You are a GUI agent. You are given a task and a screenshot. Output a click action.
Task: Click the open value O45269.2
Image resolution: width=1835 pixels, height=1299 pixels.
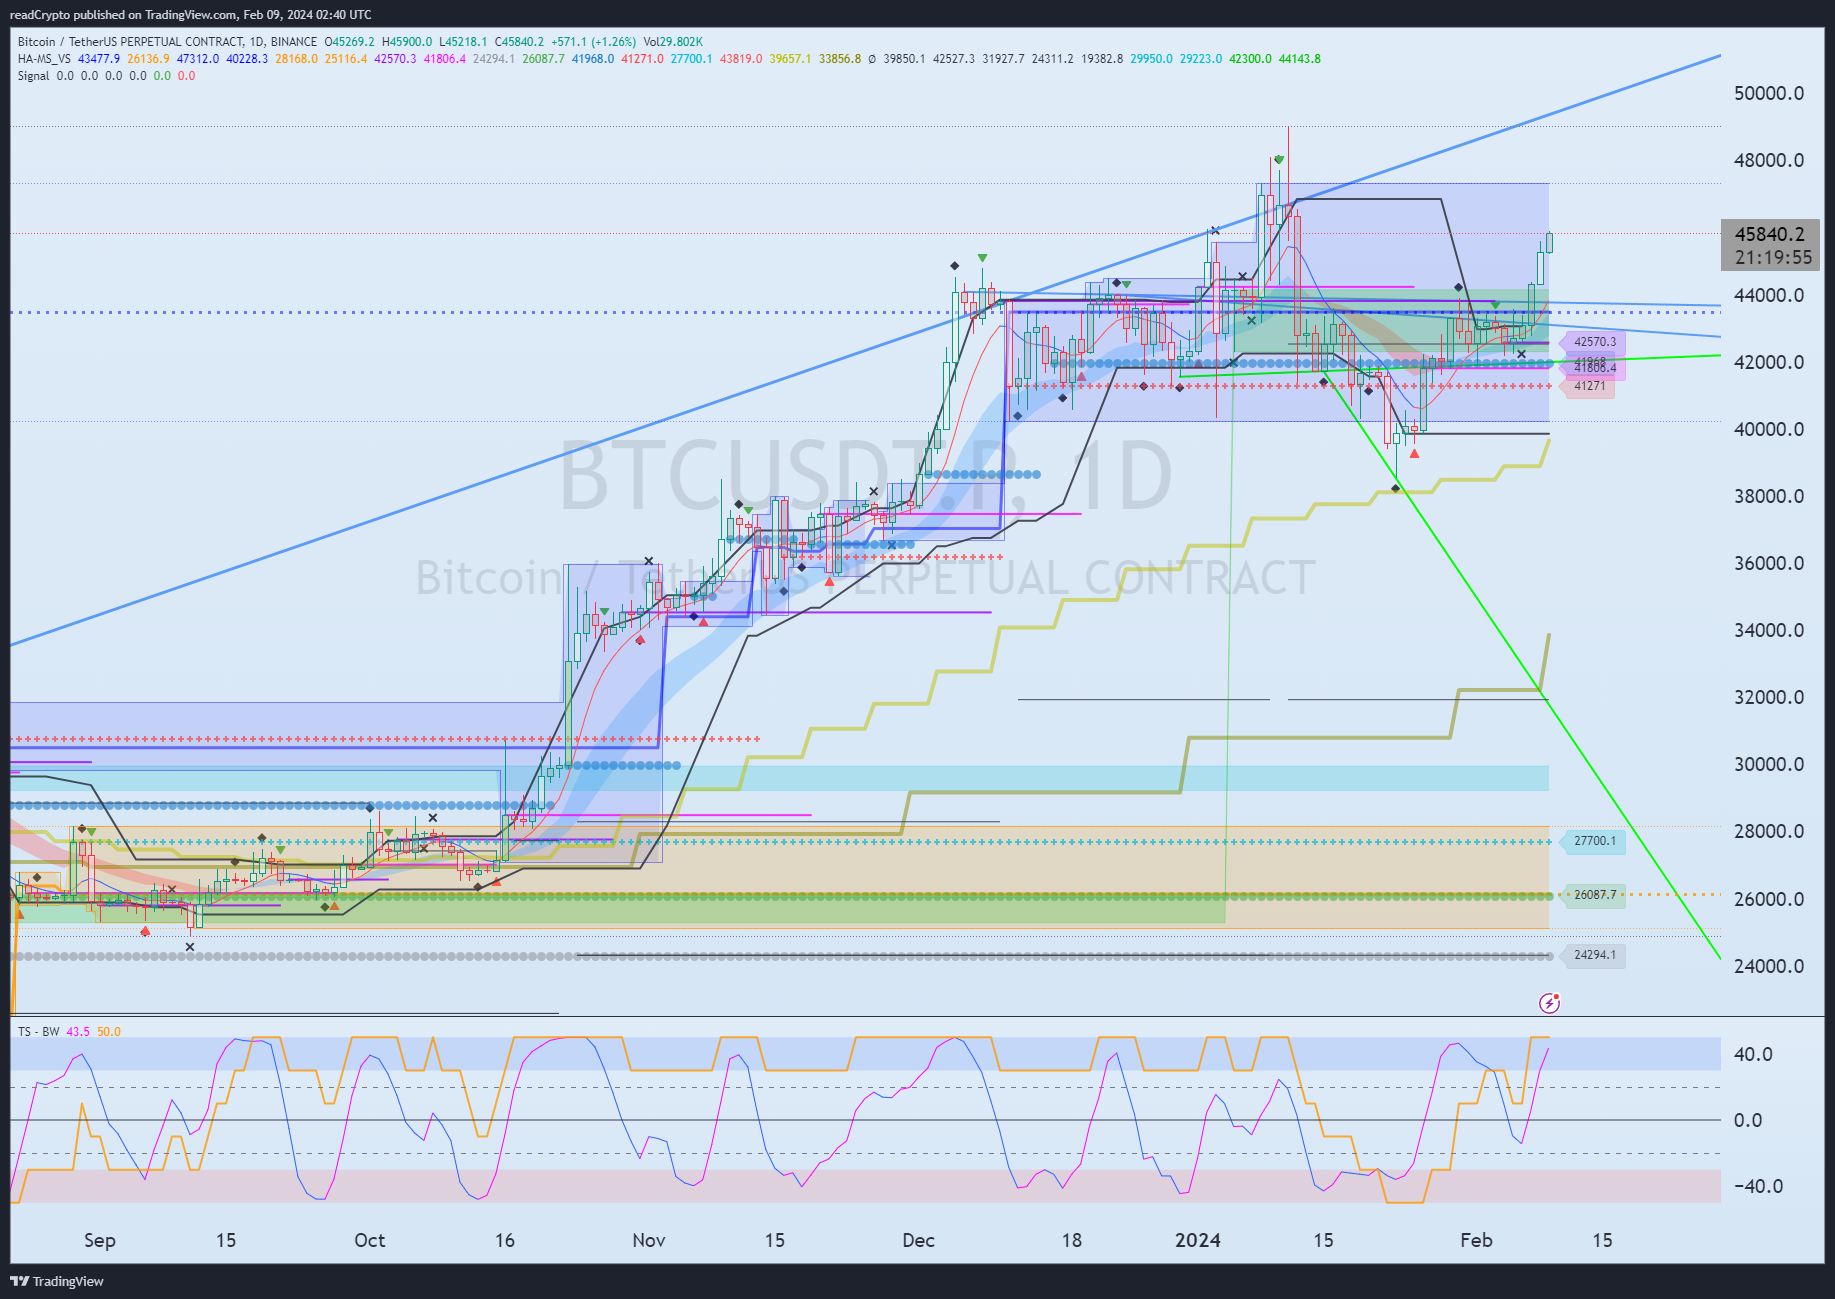(x=349, y=42)
